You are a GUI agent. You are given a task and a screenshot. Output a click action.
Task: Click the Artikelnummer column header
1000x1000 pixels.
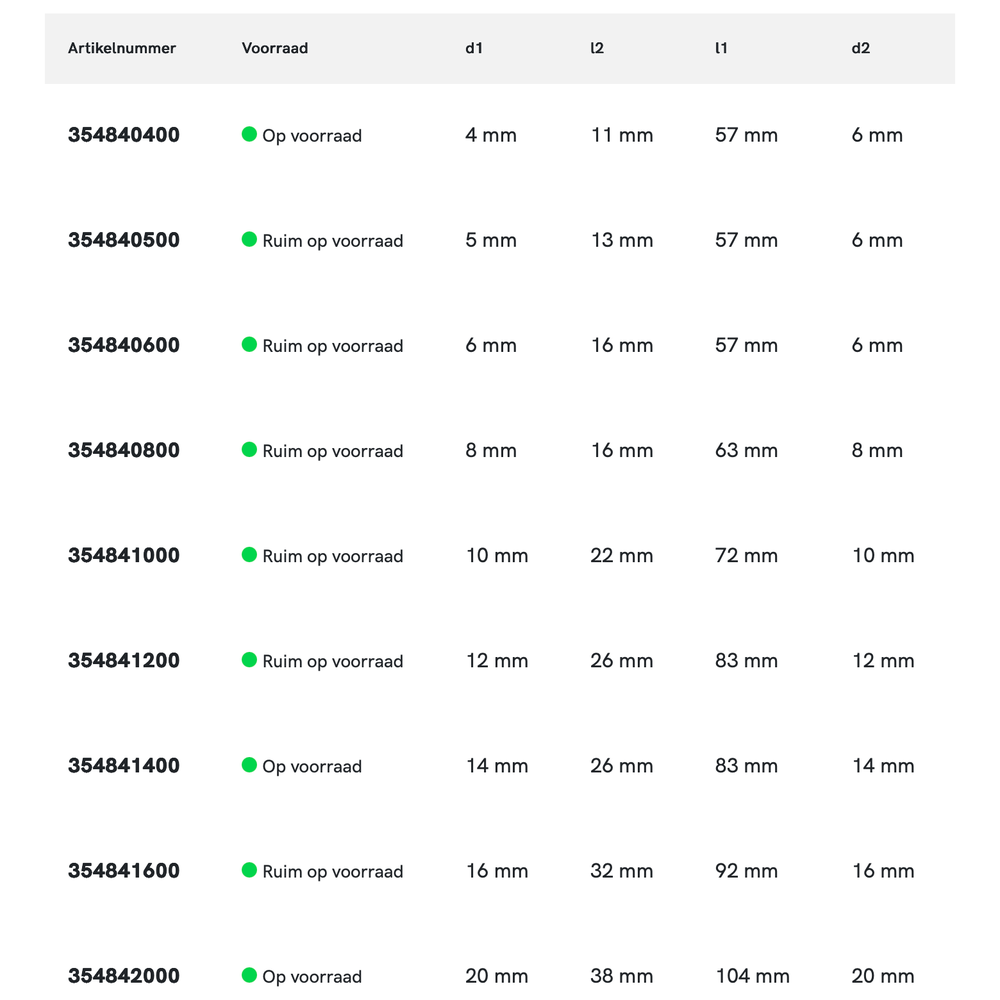point(122,48)
